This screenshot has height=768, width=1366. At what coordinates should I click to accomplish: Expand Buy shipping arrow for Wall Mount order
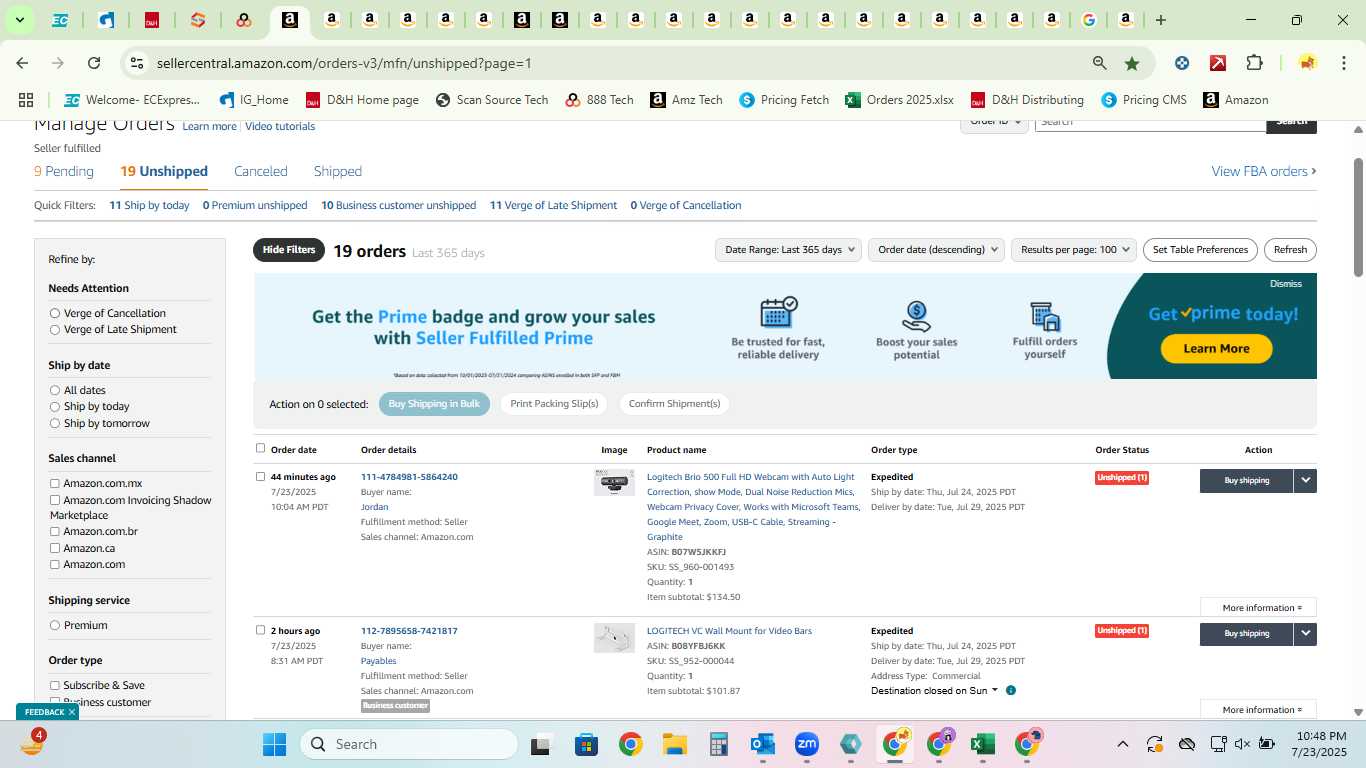point(1305,634)
